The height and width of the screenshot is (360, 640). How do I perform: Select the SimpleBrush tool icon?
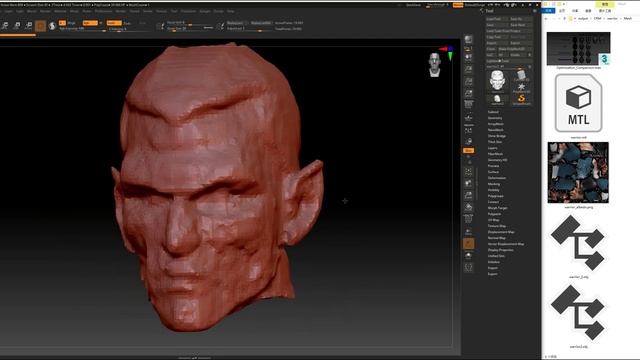pyautogui.click(x=521, y=99)
